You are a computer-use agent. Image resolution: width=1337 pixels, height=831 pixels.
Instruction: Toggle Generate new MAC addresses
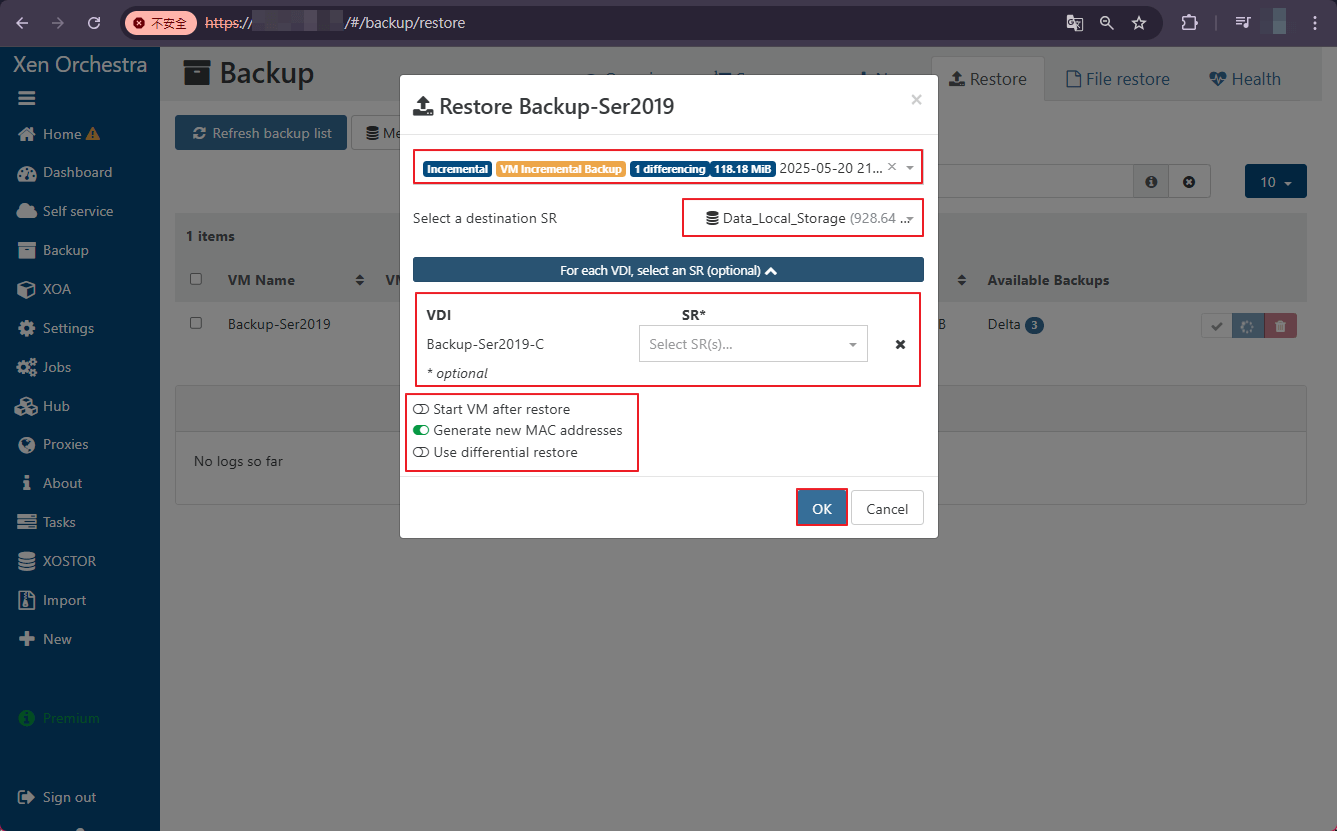pyautogui.click(x=421, y=430)
